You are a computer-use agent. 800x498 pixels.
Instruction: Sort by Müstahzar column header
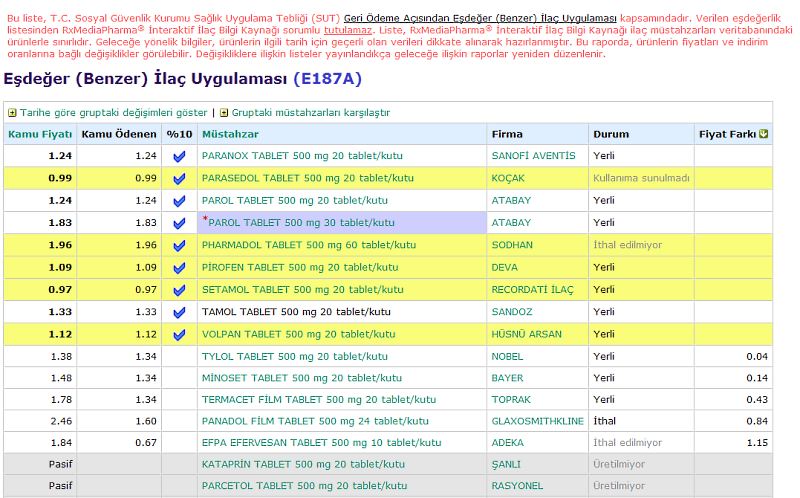[x=230, y=134]
